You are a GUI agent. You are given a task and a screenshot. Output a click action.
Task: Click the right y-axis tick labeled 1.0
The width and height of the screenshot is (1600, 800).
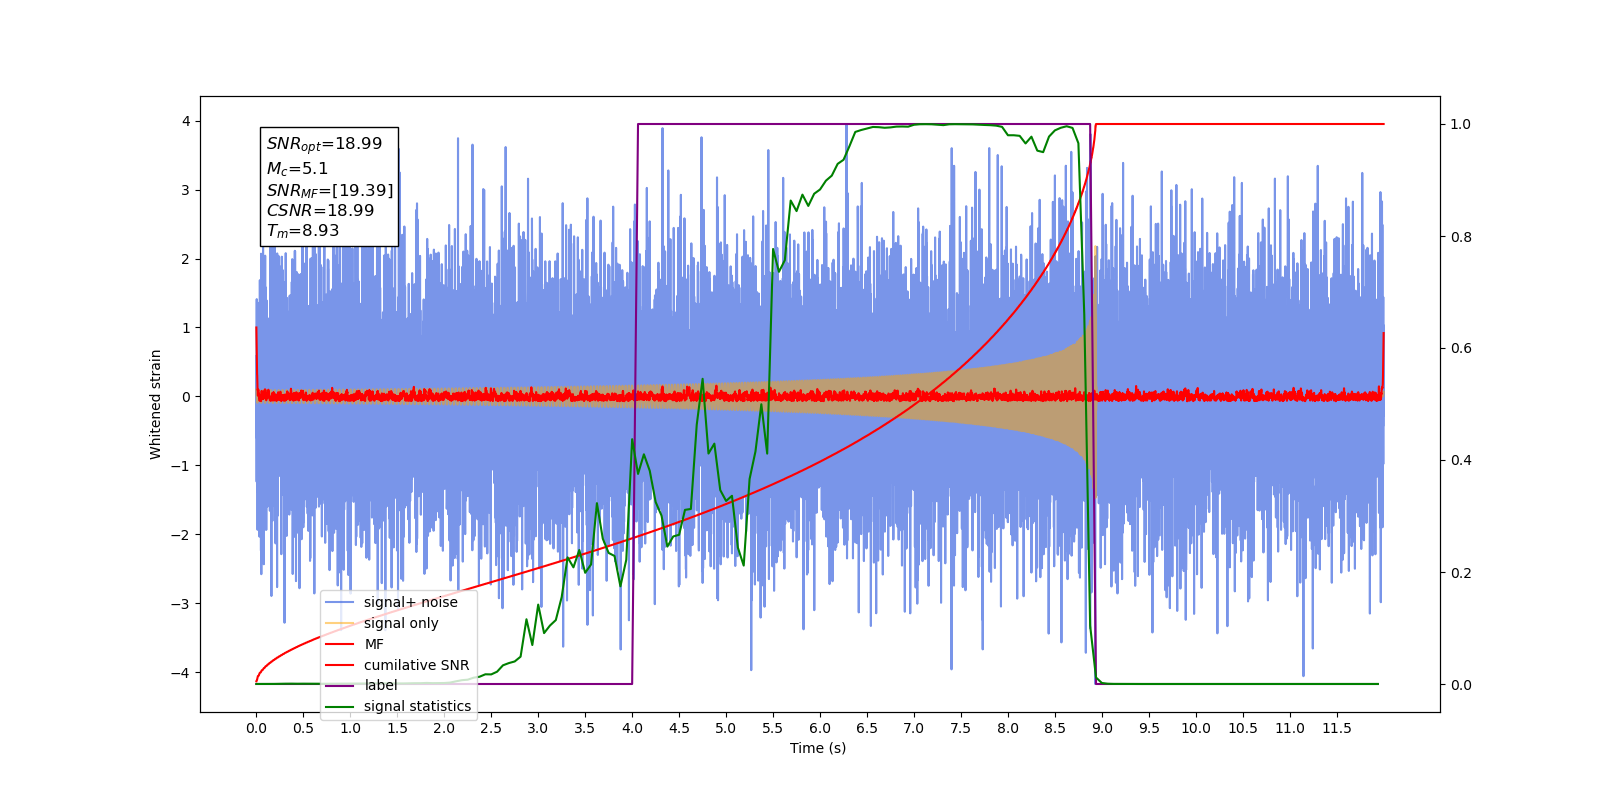click(1461, 124)
